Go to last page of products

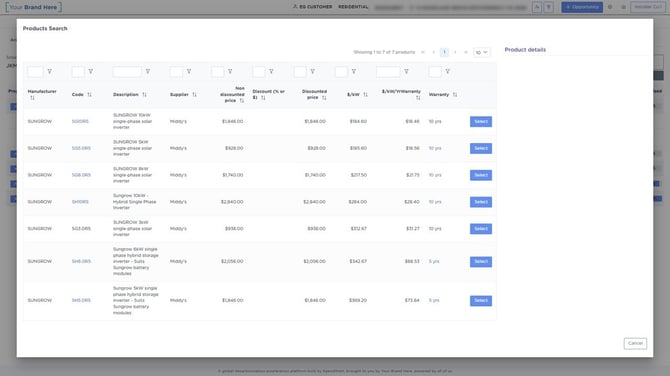click(x=466, y=52)
